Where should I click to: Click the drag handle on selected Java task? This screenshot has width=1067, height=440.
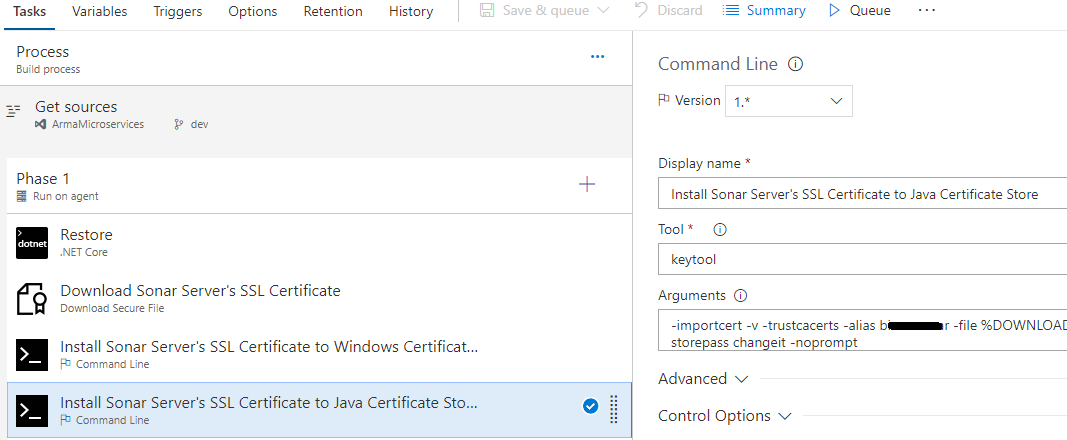click(x=614, y=407)
